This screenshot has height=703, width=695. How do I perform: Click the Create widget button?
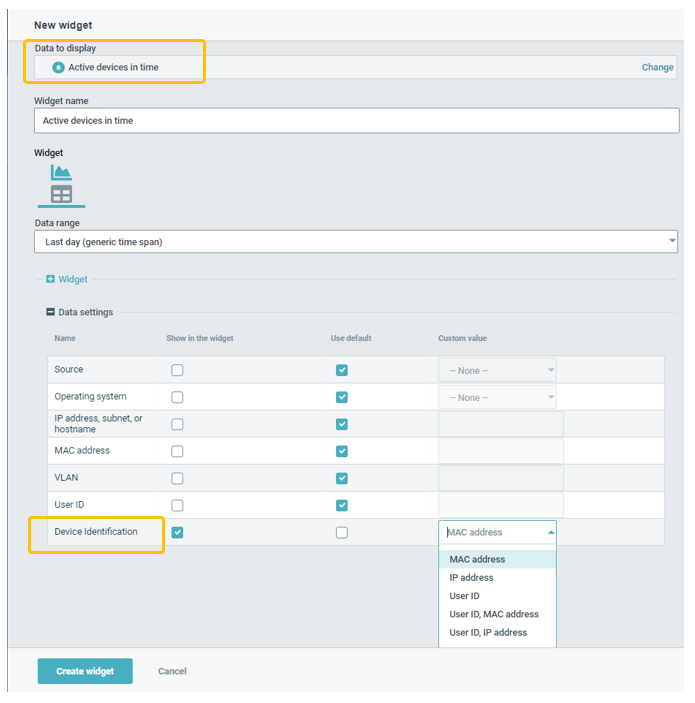[x=85, y=671]
